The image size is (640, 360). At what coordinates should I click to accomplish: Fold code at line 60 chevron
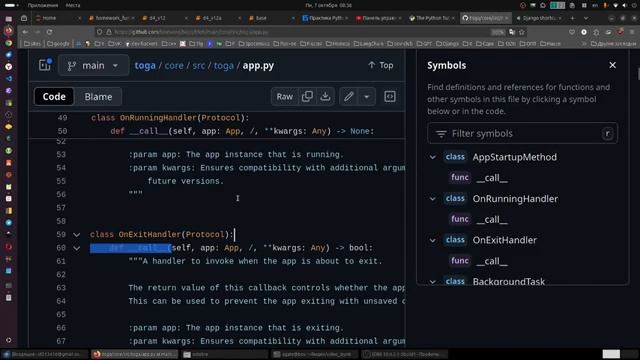[76, 248]
